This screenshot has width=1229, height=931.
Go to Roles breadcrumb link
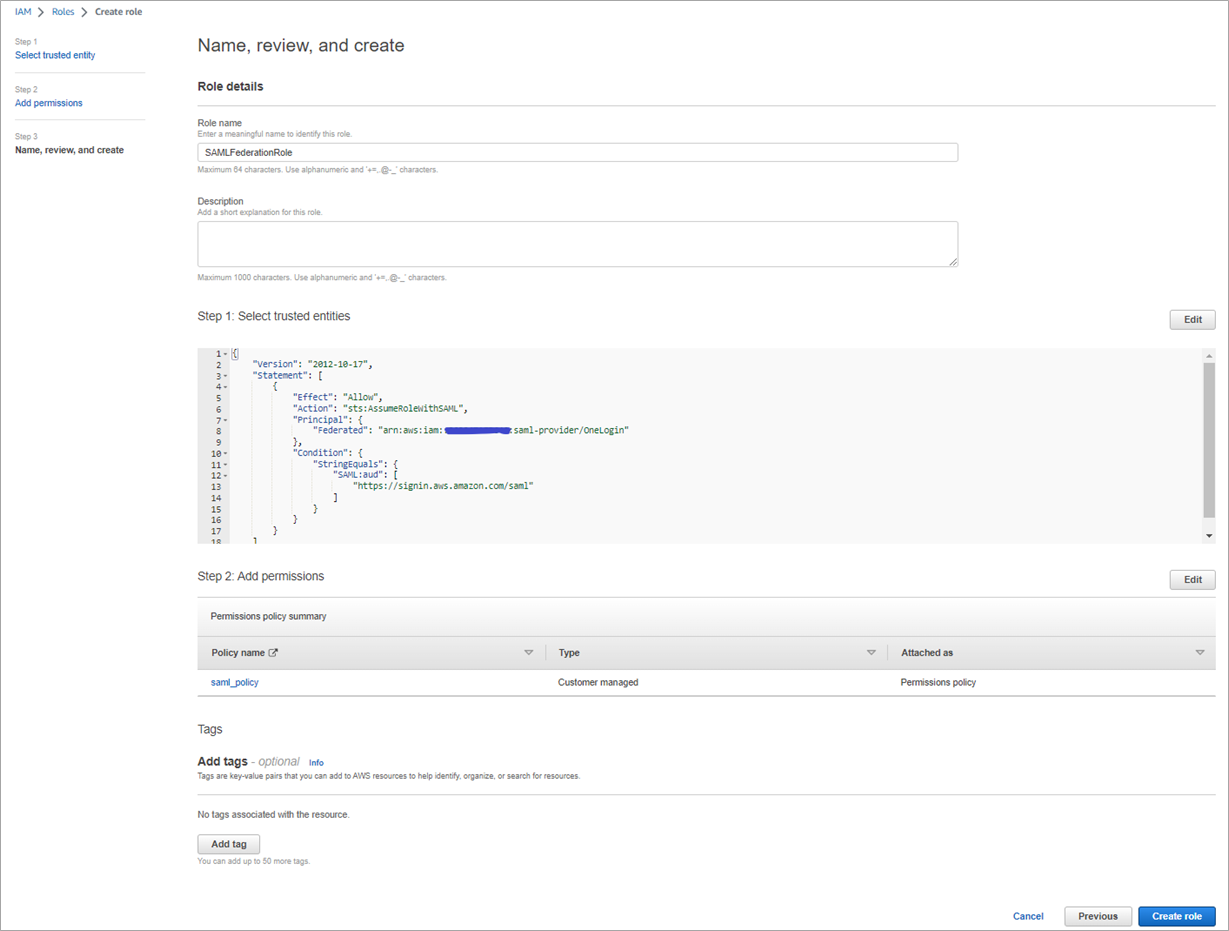63,12
